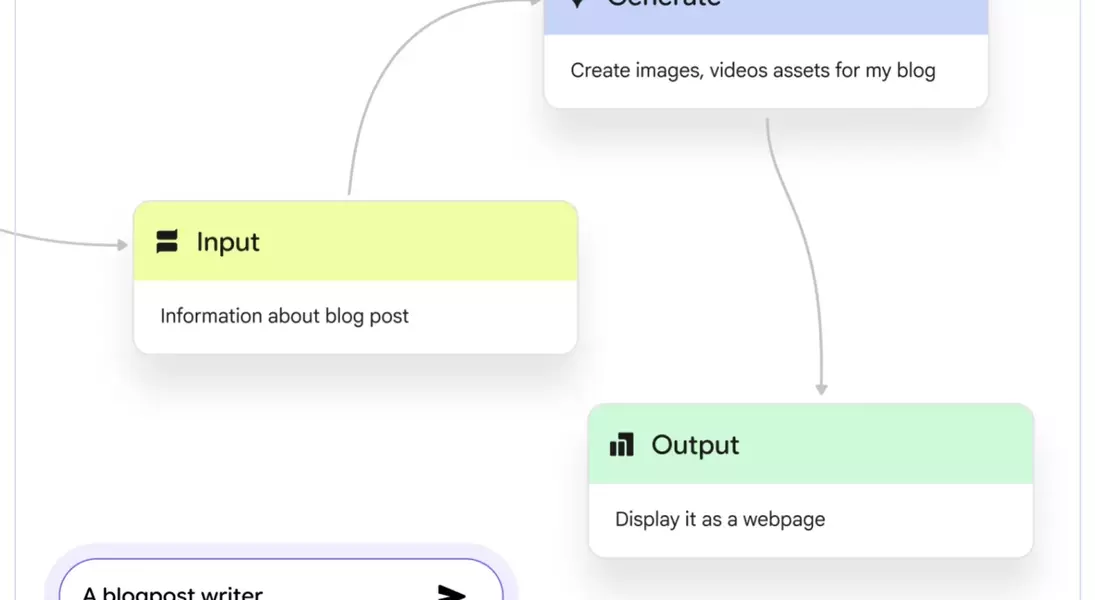
Task: Focus the "A blogpost writer" prompt field
Action: pos(250,592)
